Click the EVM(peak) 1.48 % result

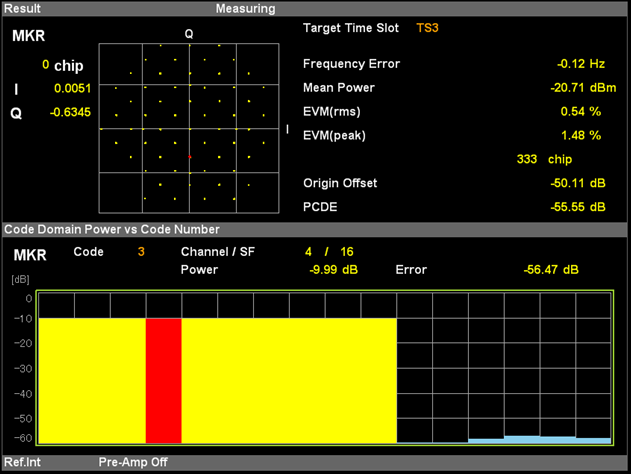point(580,135)
